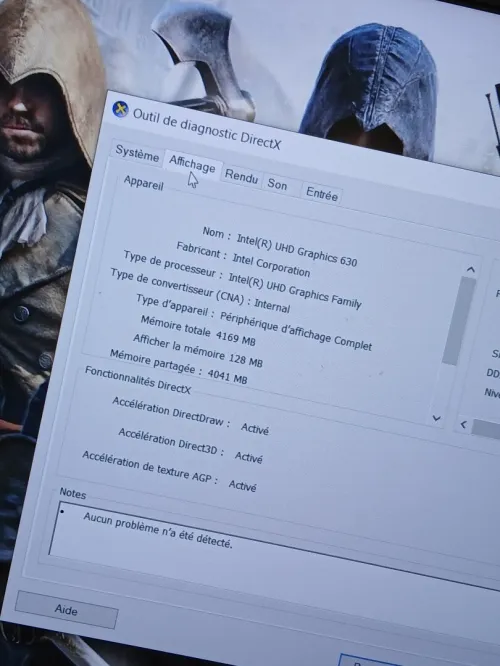The width and height of the screenshot is (500, 666).
Task: Open the Entrée tab
Action: click(x=322, y=194)
